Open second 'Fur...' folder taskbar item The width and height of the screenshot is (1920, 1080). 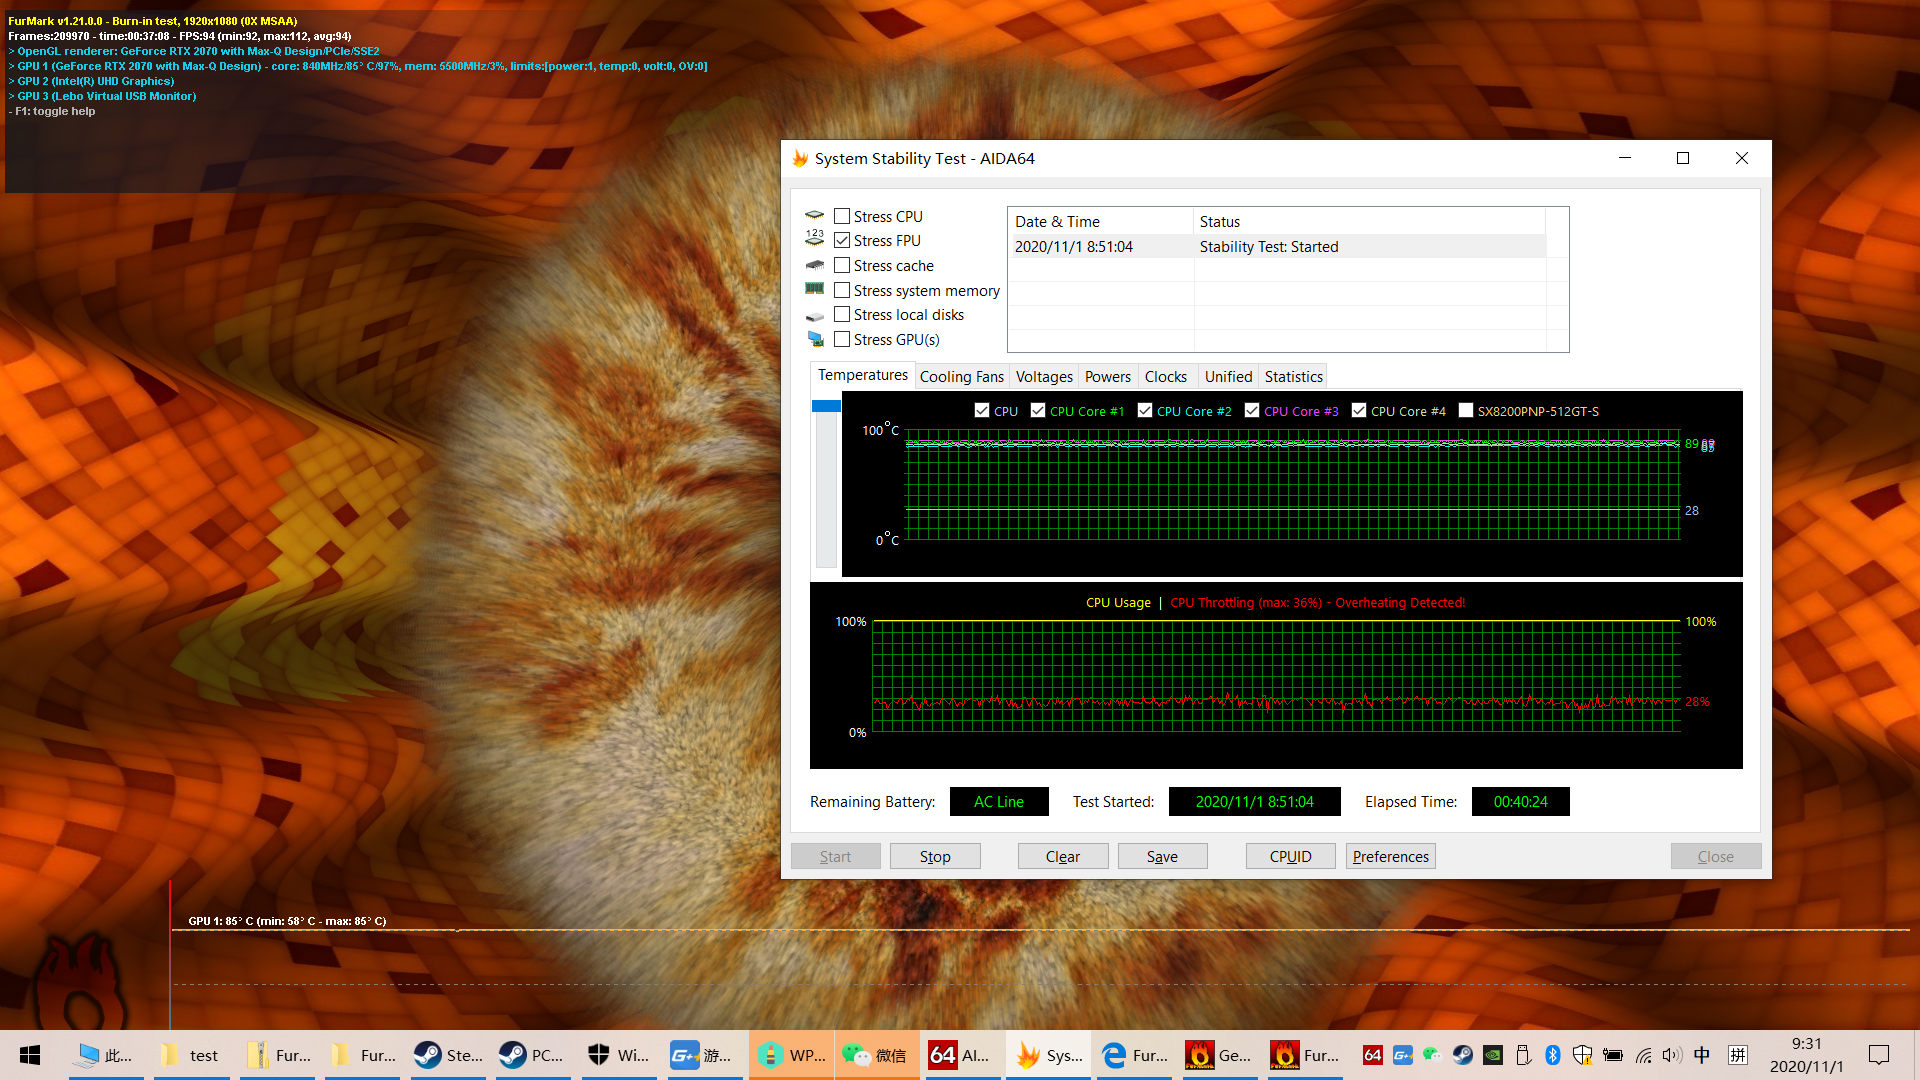[362, 1055]
